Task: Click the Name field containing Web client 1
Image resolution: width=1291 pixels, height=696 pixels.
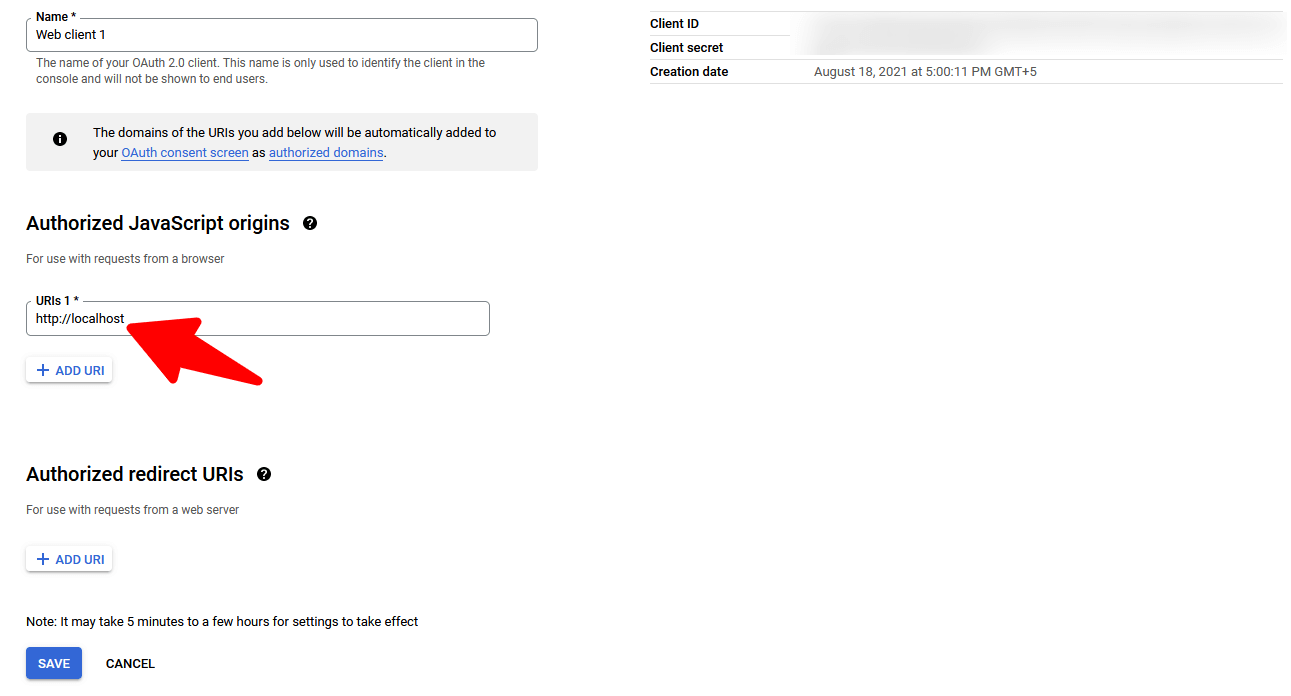Action: 282,35
